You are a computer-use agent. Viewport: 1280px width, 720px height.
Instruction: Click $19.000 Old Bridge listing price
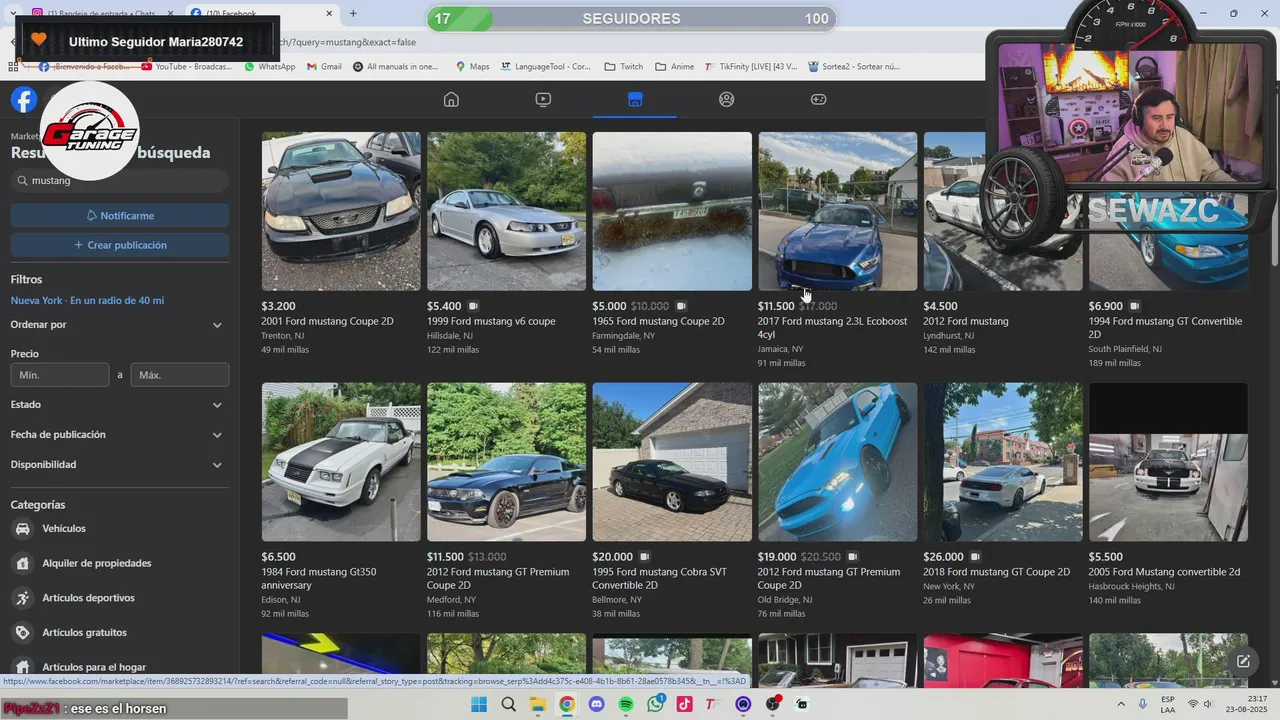point(777,557)
